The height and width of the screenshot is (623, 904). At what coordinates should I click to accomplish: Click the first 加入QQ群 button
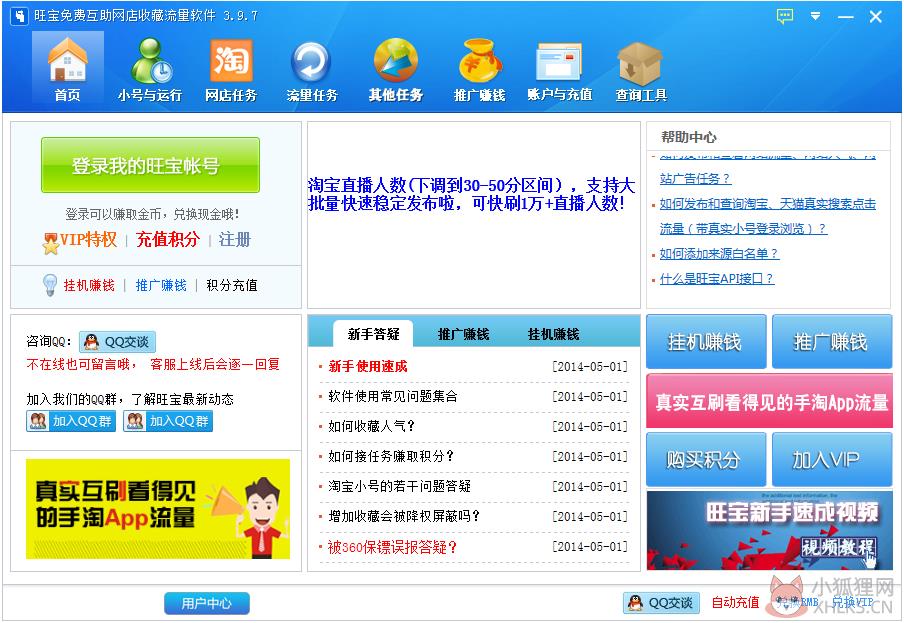point(71,421)
